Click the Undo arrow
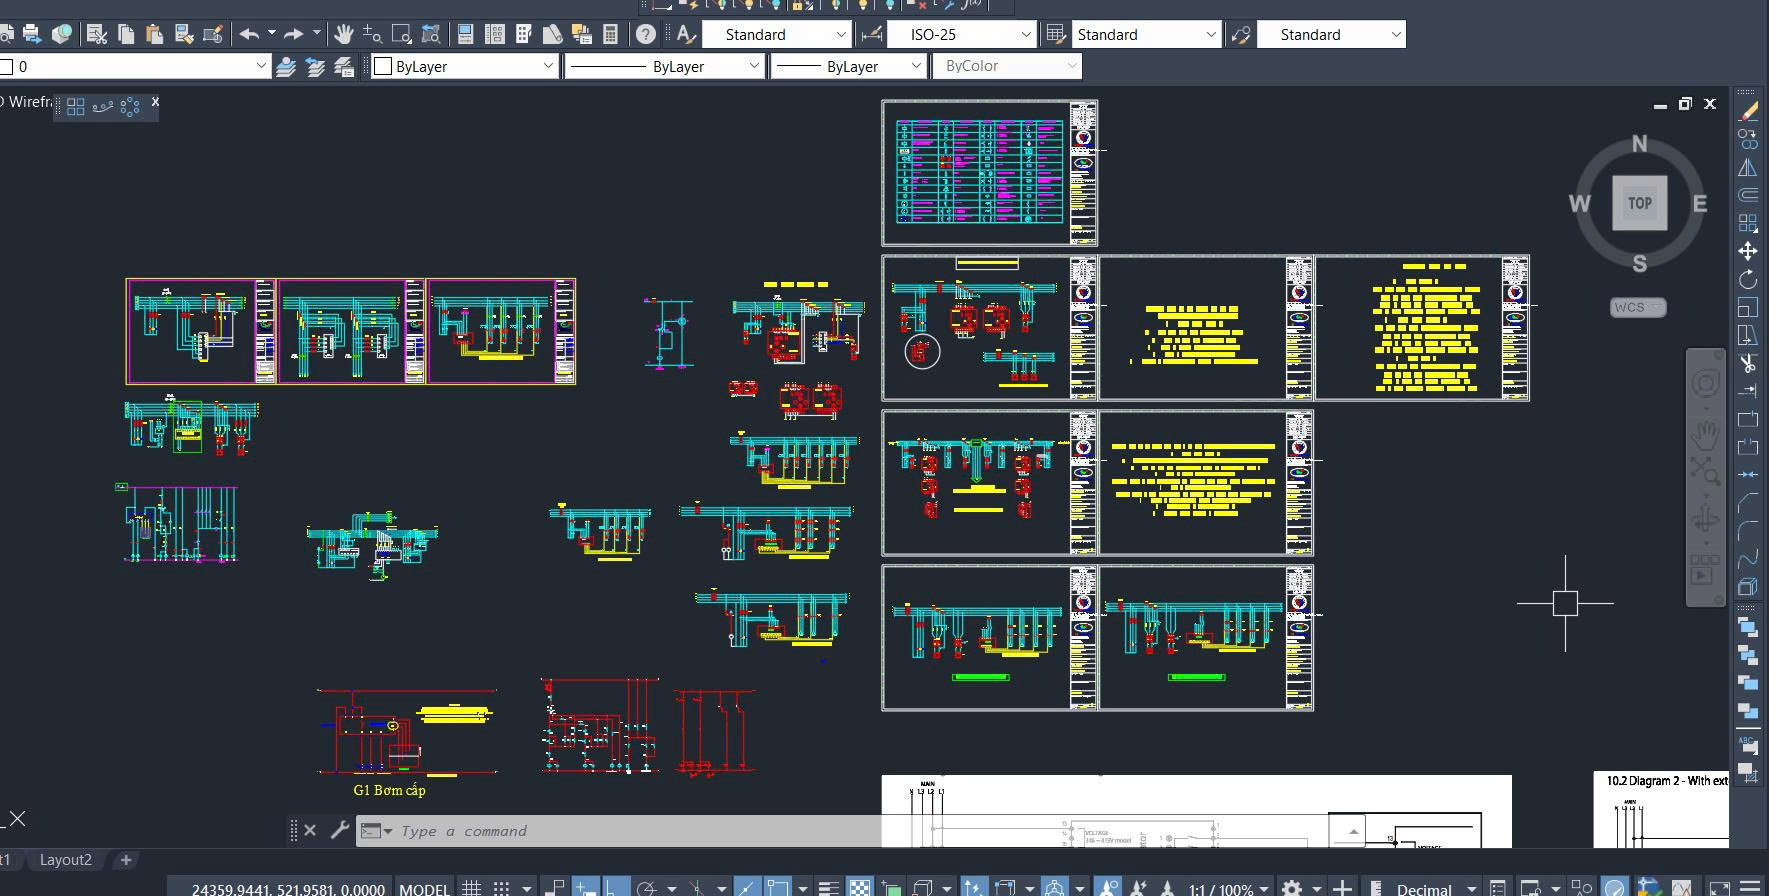1769x896 pixels. tap(249, 35)
